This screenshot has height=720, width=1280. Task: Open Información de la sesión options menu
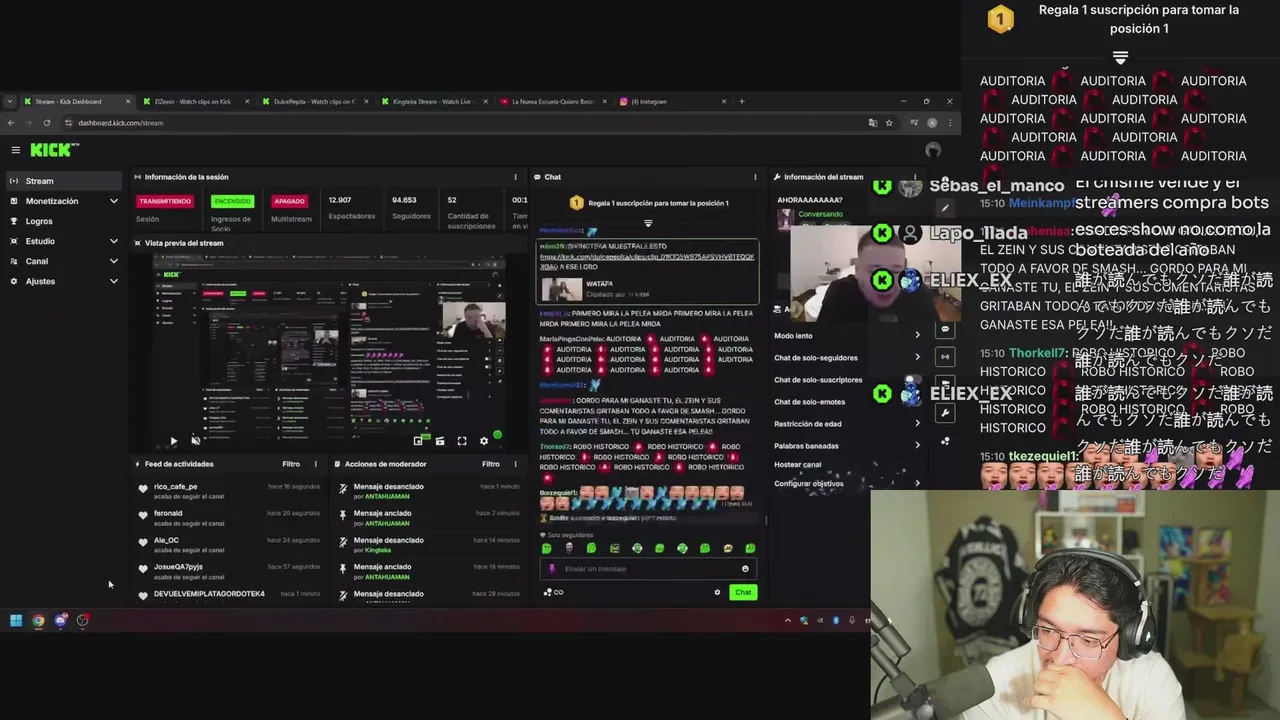click(x=515, y=177)
